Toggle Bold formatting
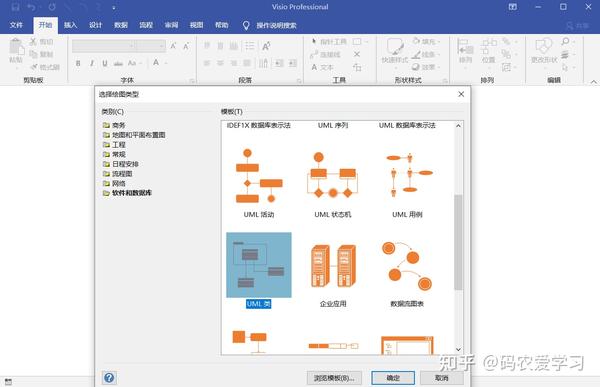 (78, 63)
